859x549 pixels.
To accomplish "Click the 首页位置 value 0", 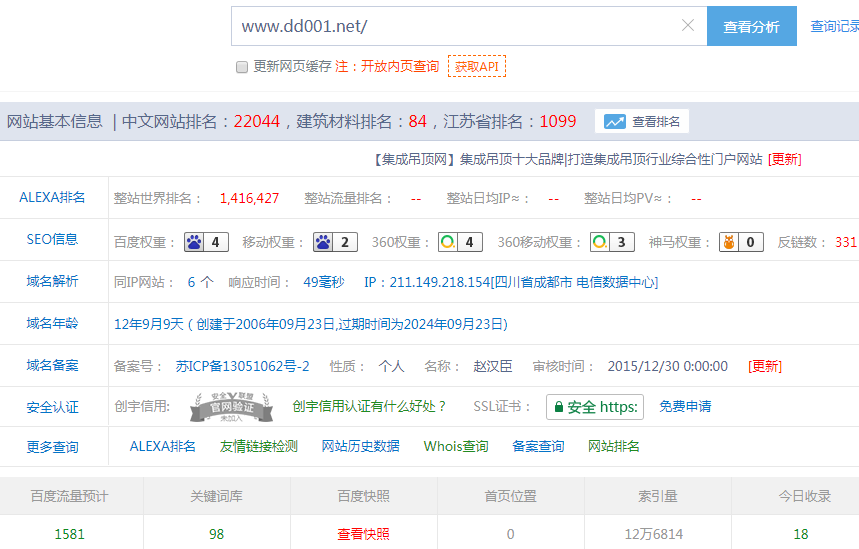I will point(510,534).
